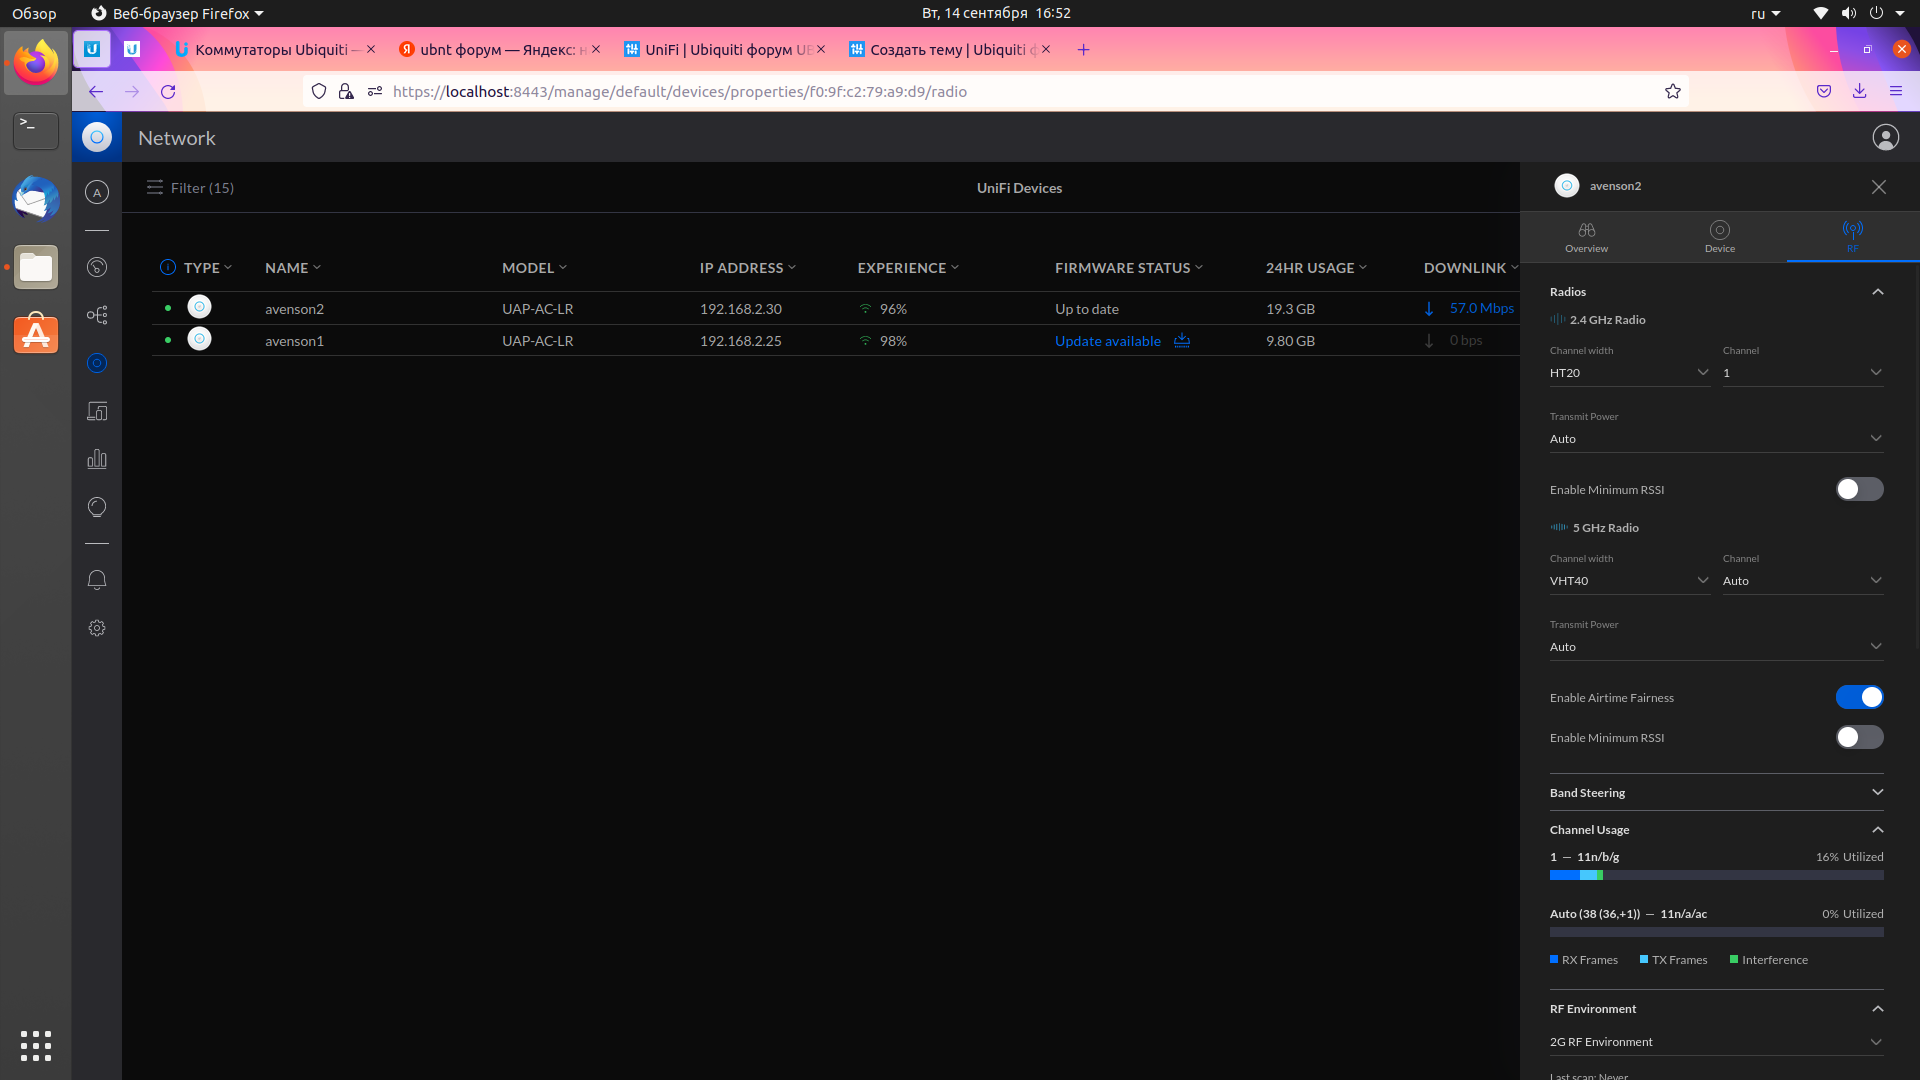
Task: Open the 2.4 GHz Channel dropdown showing 1
Action: (1803, 373)
